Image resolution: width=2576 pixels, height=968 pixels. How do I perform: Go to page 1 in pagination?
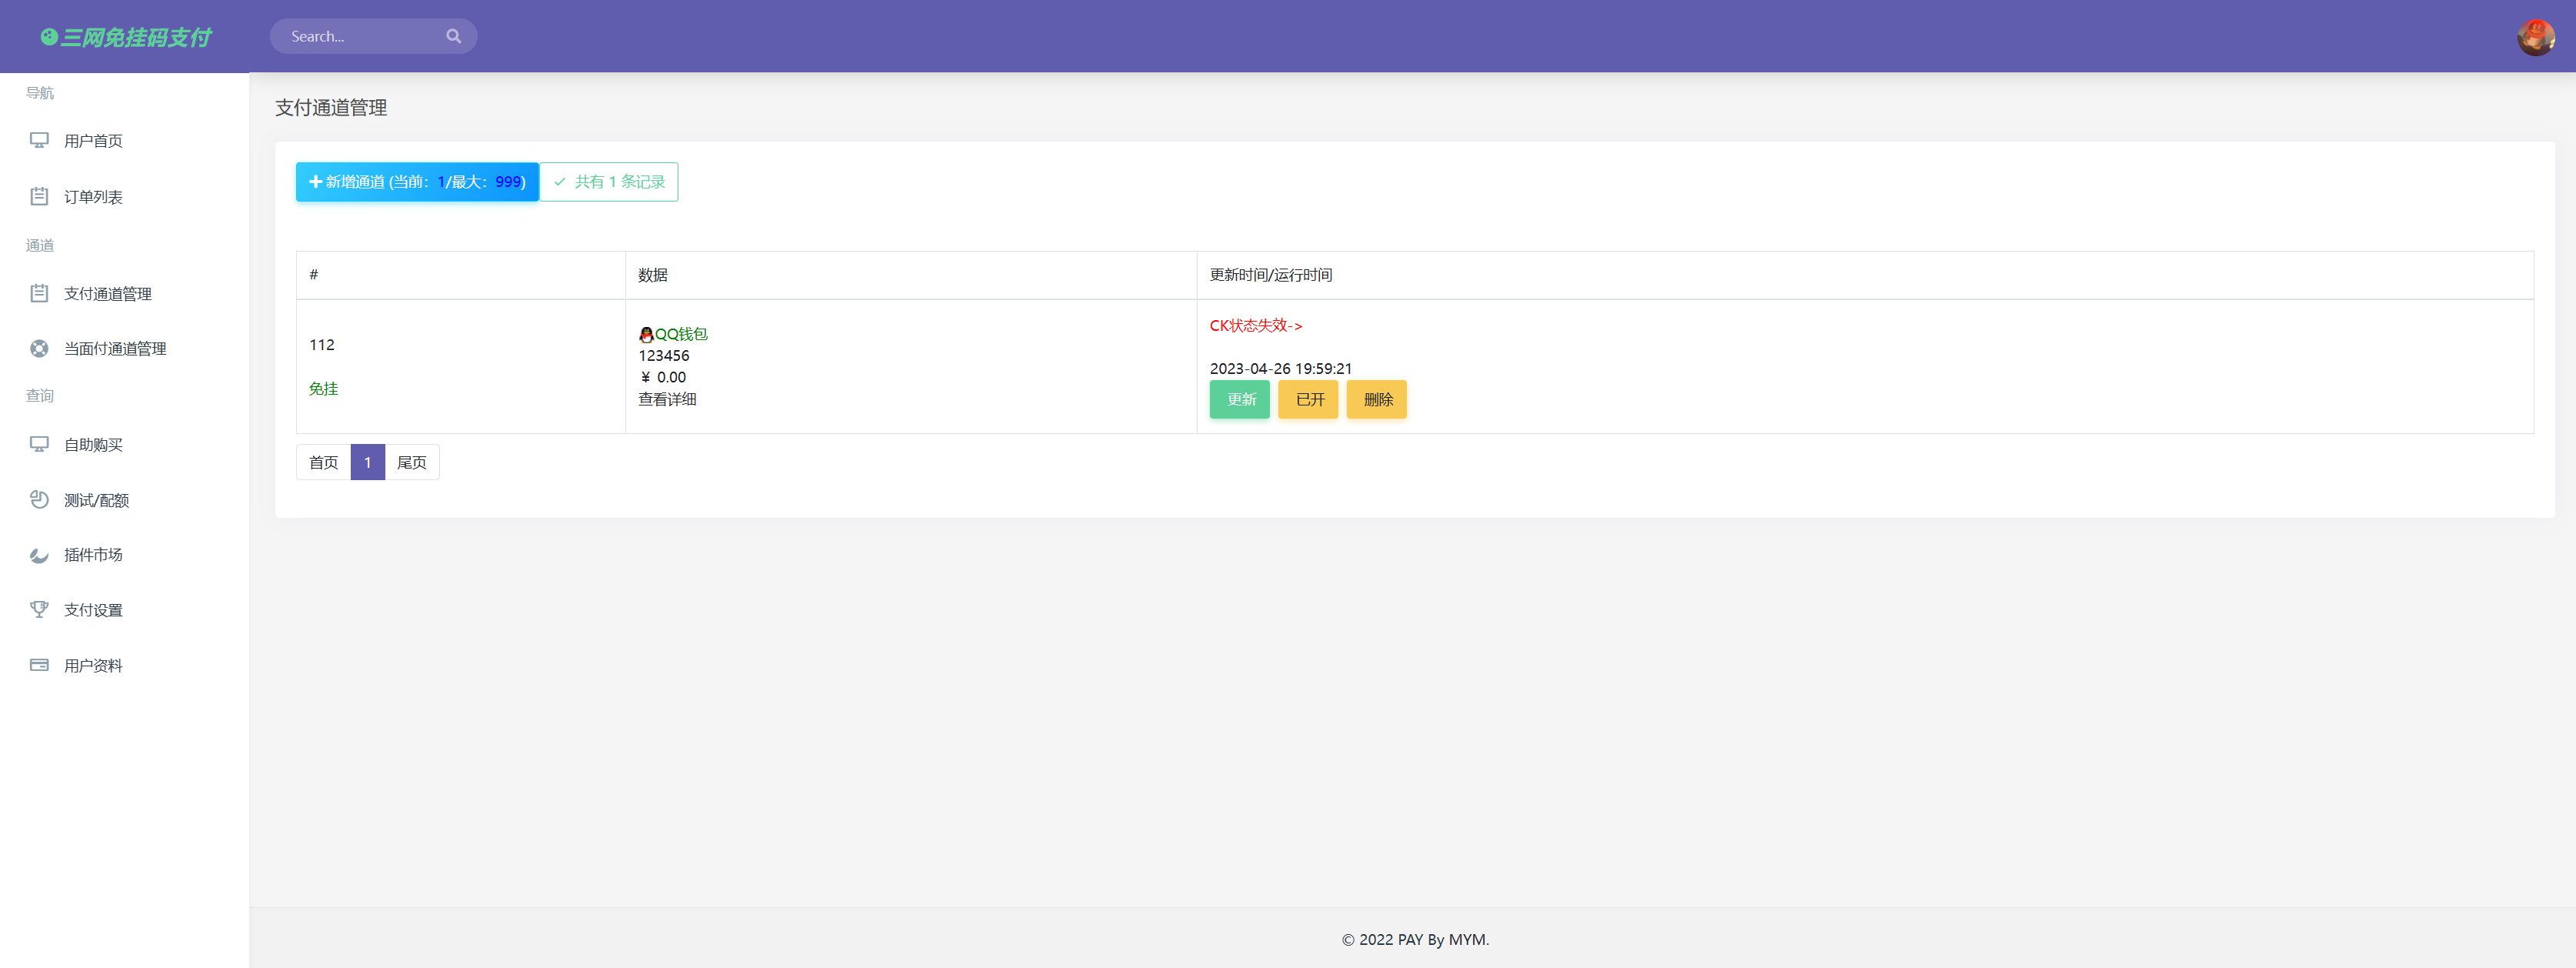pyautogui.click(x=367, y=463)
